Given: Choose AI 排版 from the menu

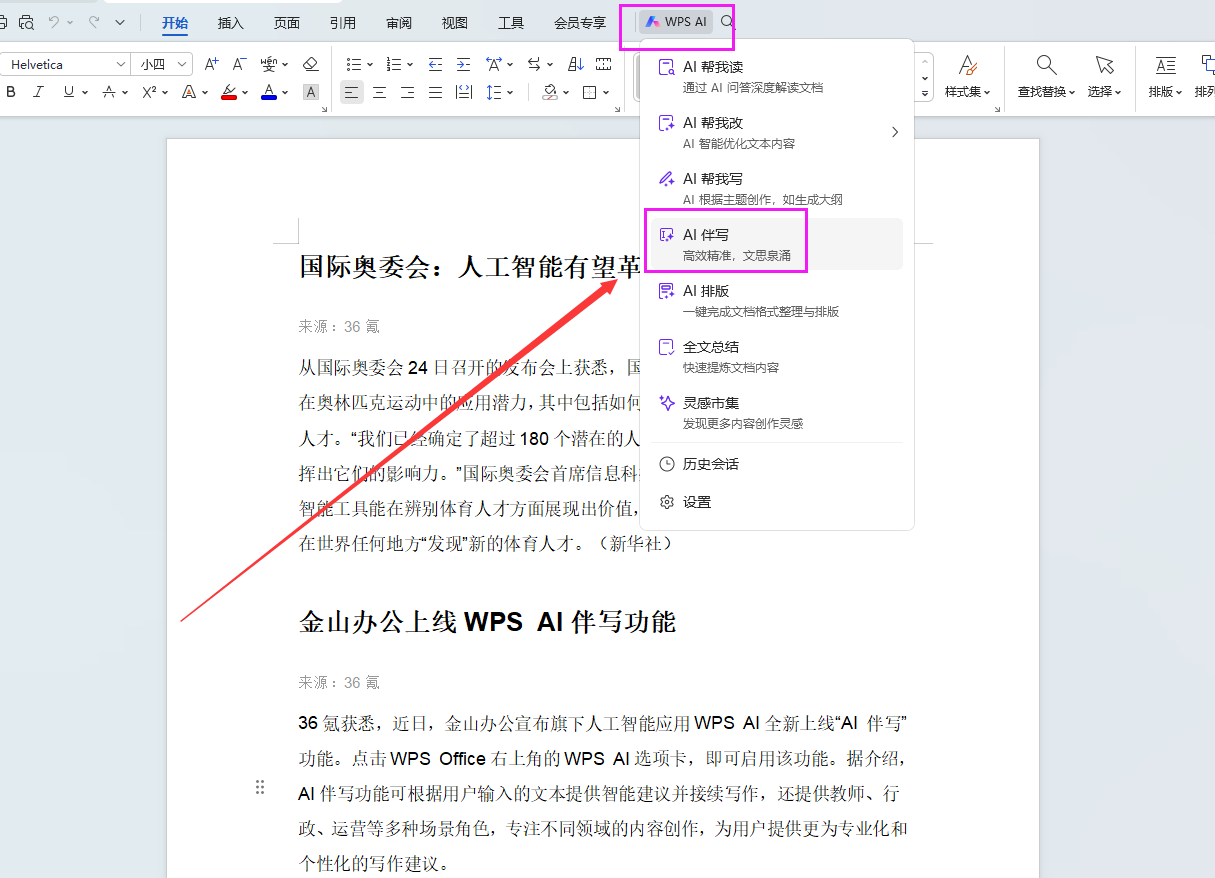Looking at the screenshot, I should coord(777,300).
